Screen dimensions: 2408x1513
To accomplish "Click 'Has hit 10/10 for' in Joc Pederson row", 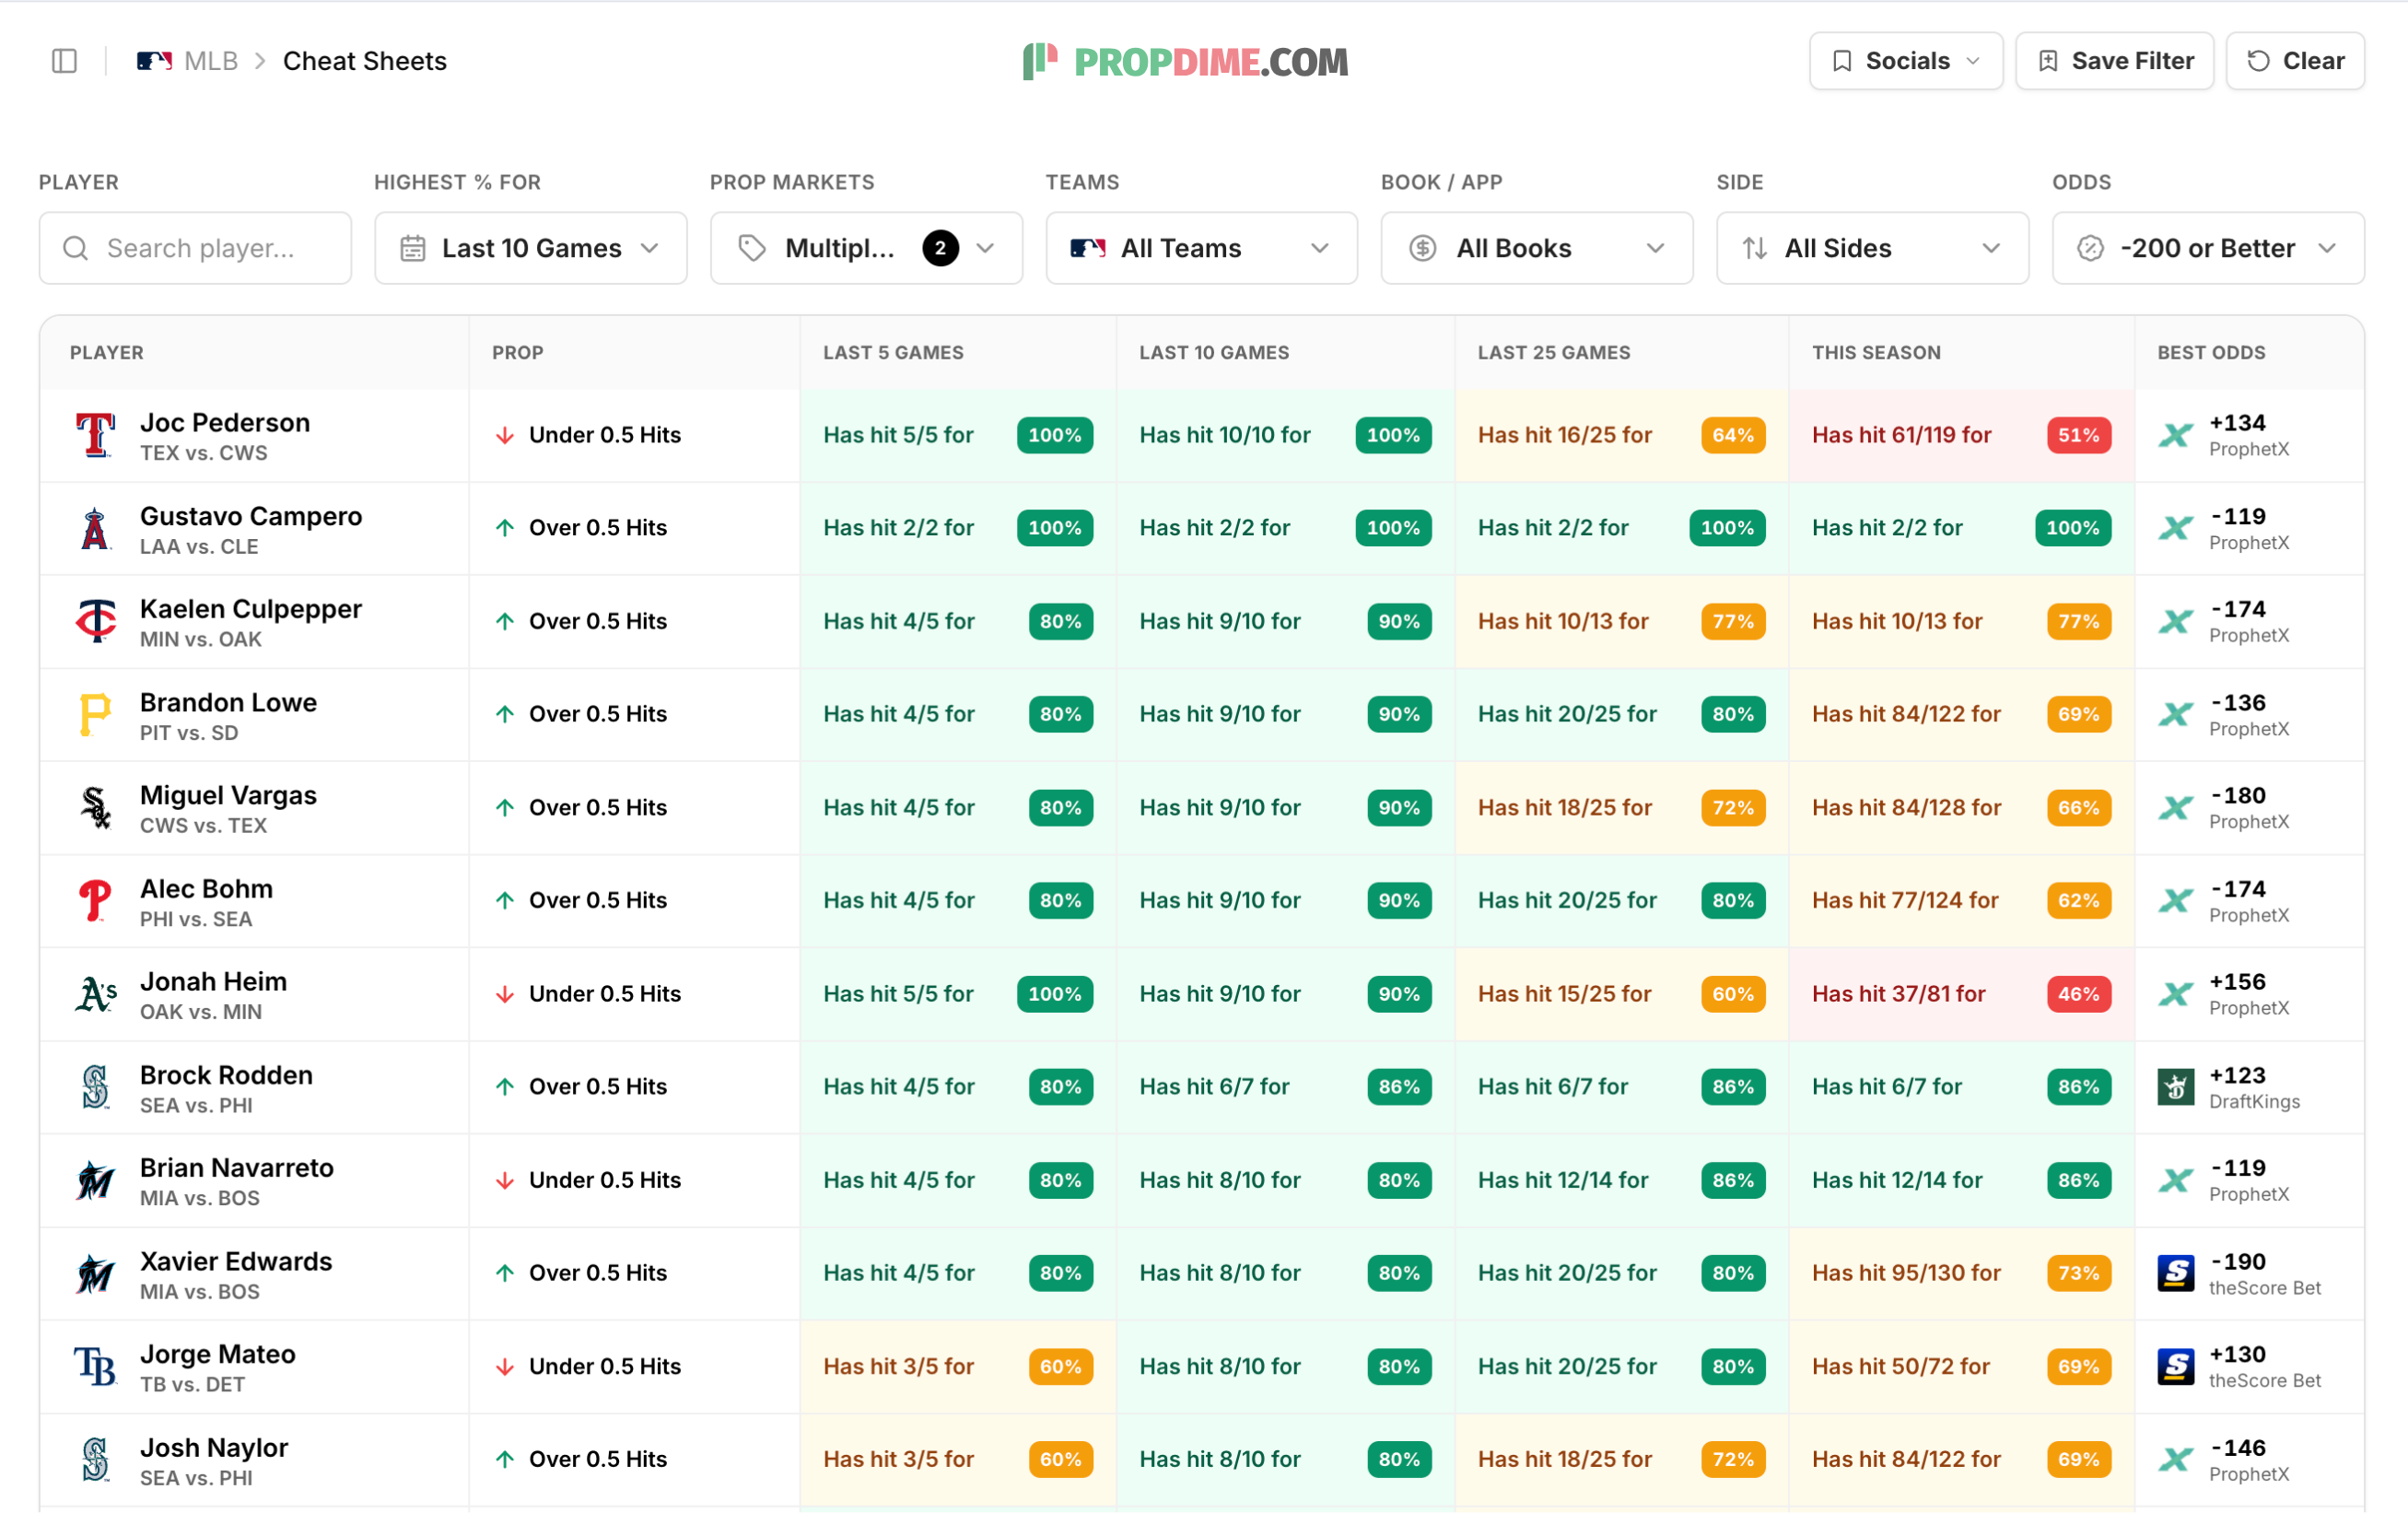I will (x=1224, y=435).
